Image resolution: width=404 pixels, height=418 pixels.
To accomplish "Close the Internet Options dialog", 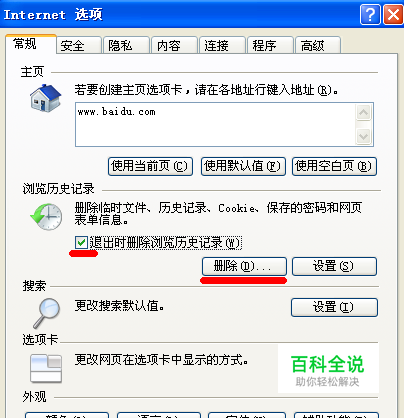I will 393,15.
